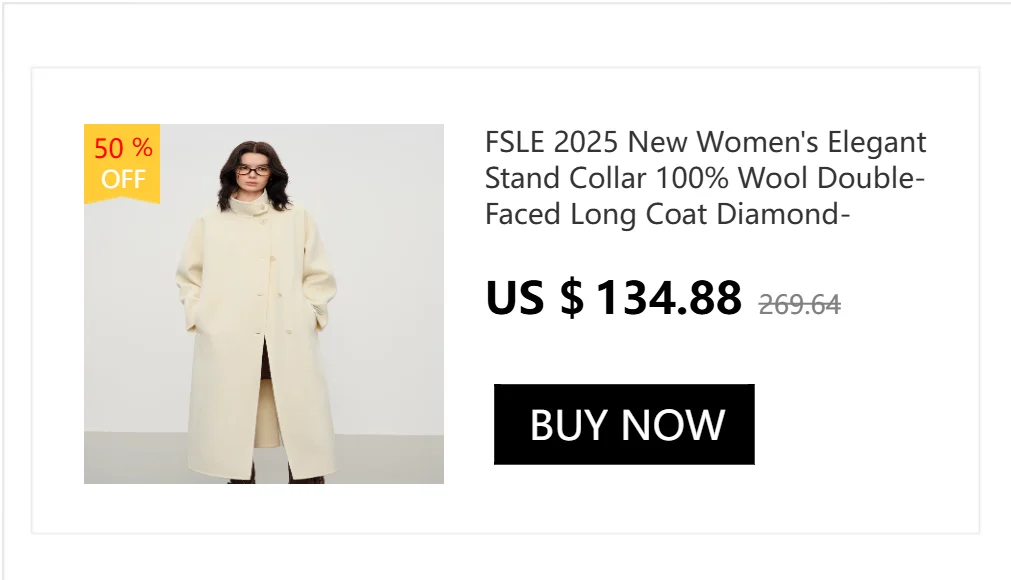
Task: Click the crossed-out 269.64 original price
Action: coord(800,304)
